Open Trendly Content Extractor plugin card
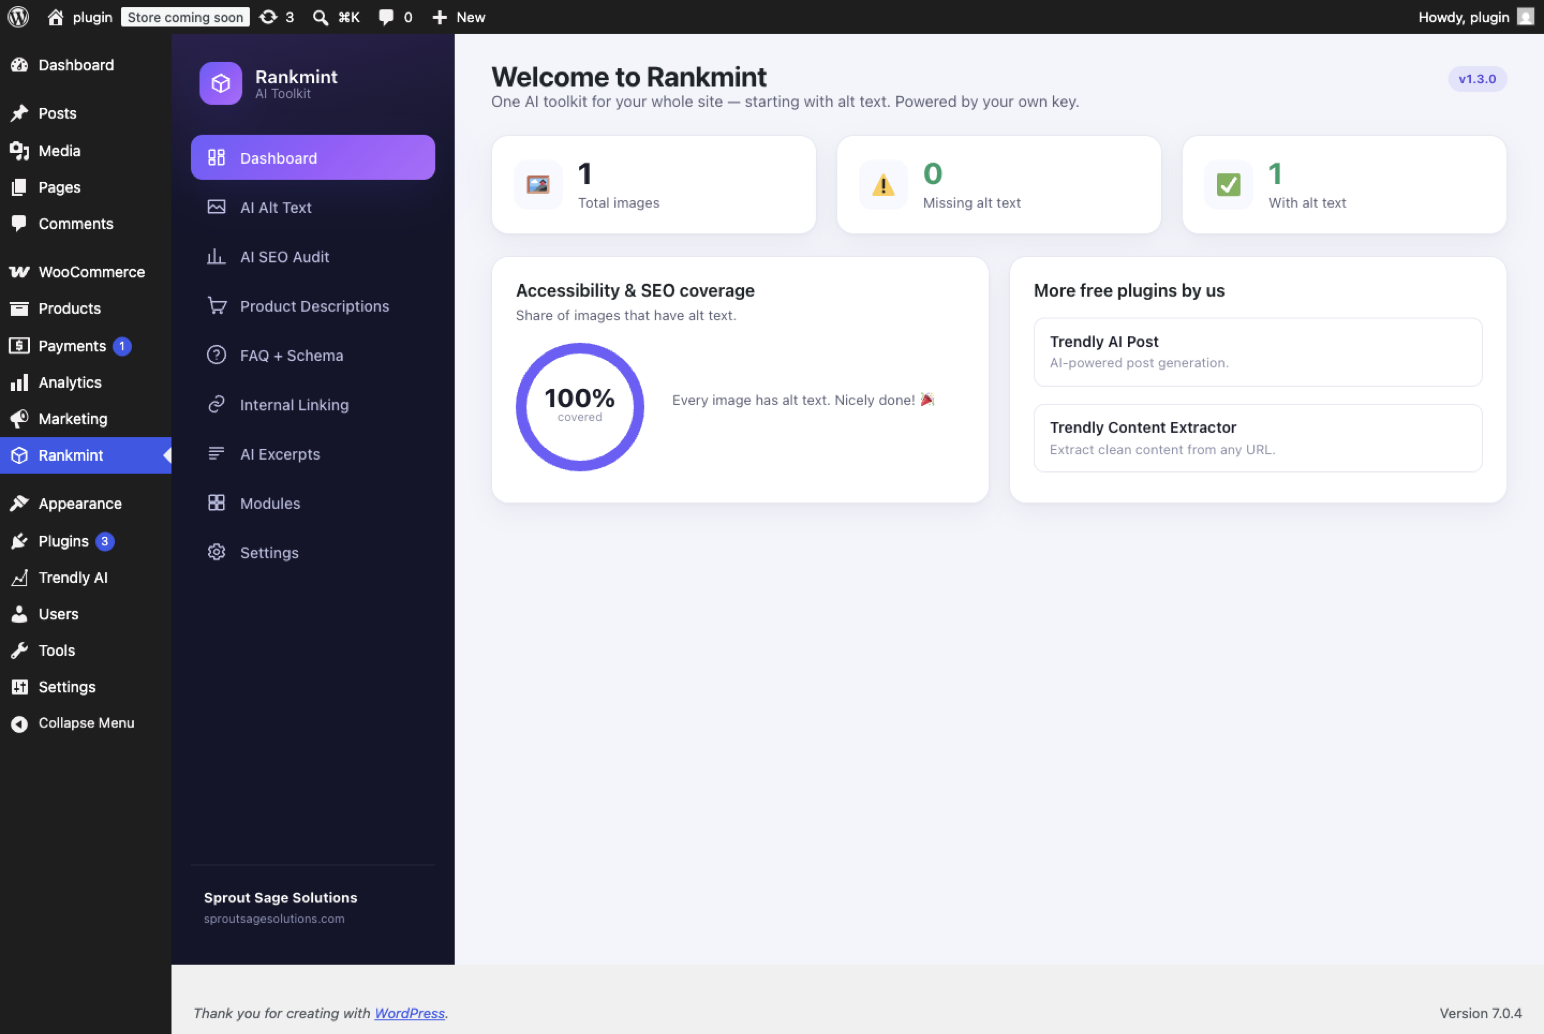Screen dimensions: 1544x1034 [x=1258, y=438]
